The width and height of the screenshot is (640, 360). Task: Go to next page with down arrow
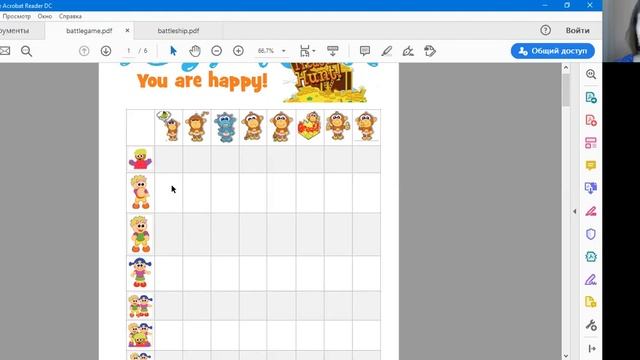[106, 51]
